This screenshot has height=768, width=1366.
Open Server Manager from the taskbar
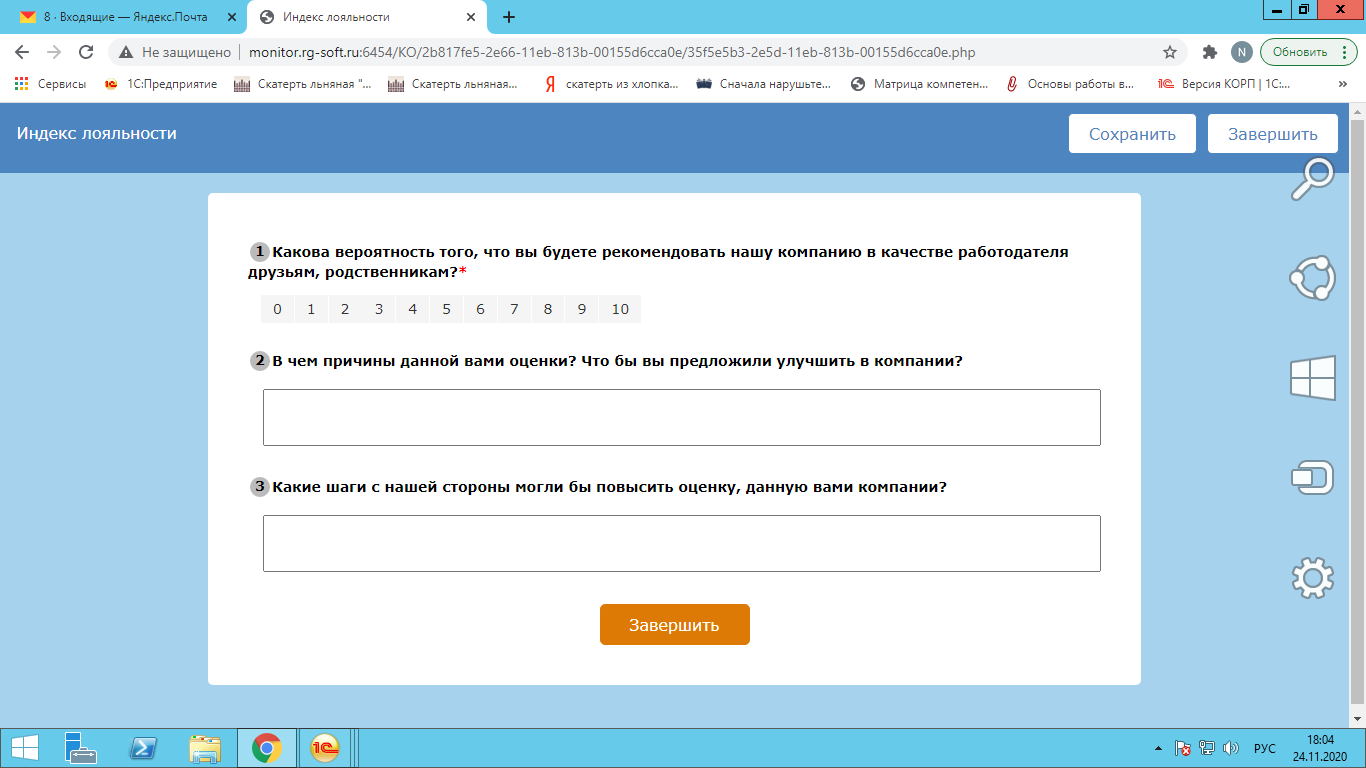80,748
